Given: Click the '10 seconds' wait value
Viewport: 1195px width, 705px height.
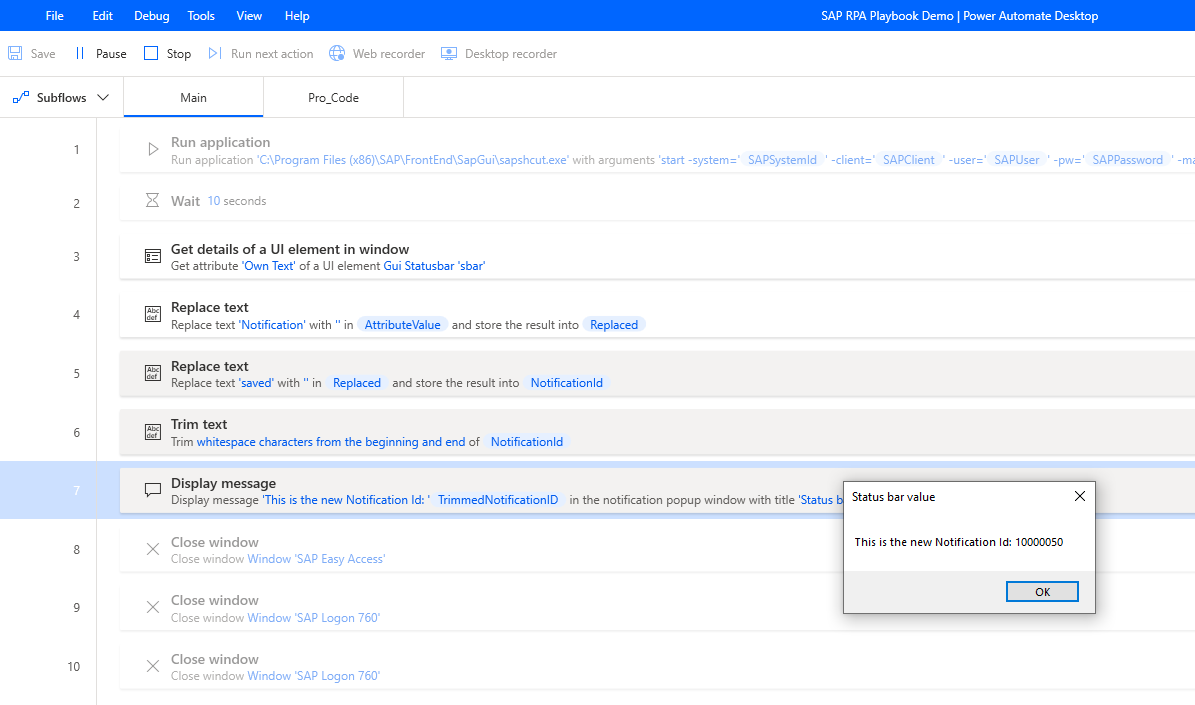Looking at the screenshot, I should tap(237, 200).
